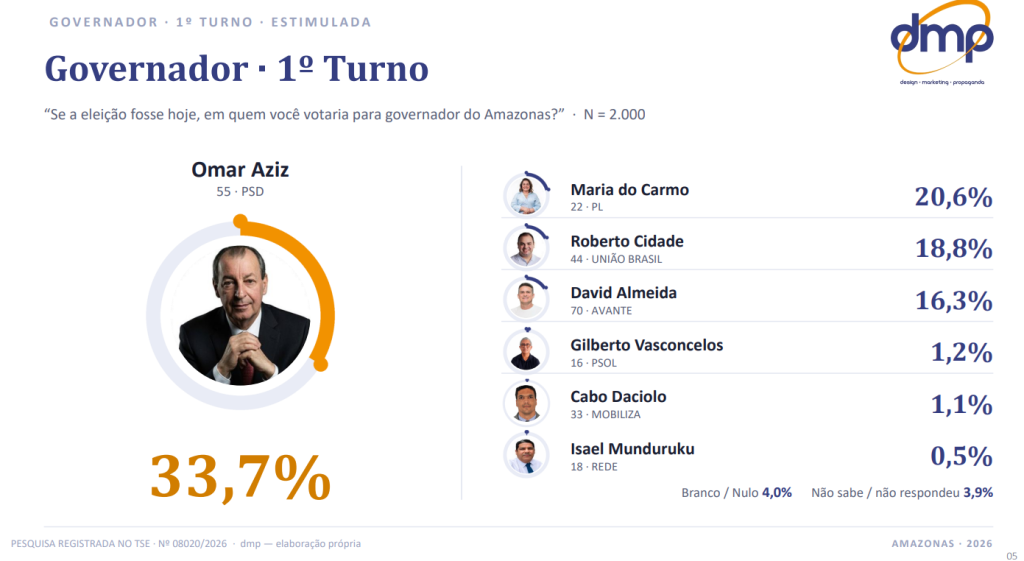
Task: Click the 20,6% percentage value
Action: [x=953, y=197]
